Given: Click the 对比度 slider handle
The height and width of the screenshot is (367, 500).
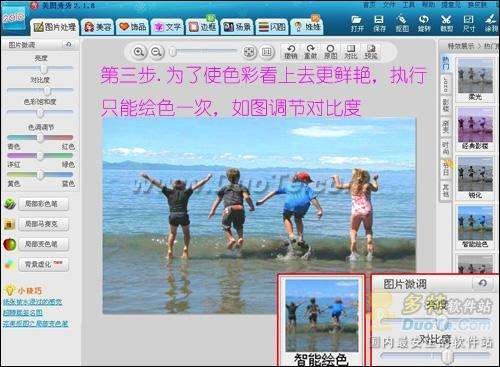Looking at the screenshot, I should [47, 90].
